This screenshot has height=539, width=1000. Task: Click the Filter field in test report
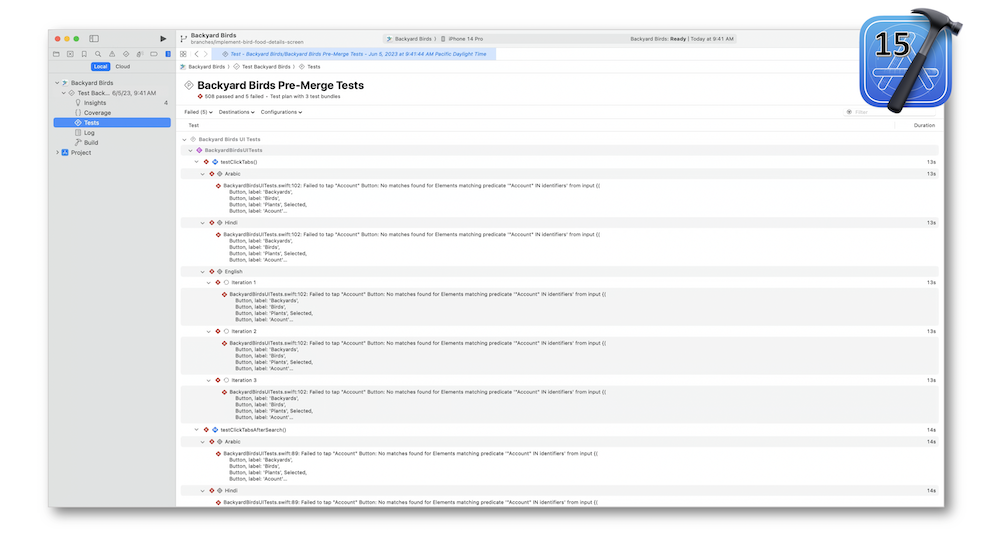click(890, 112)
